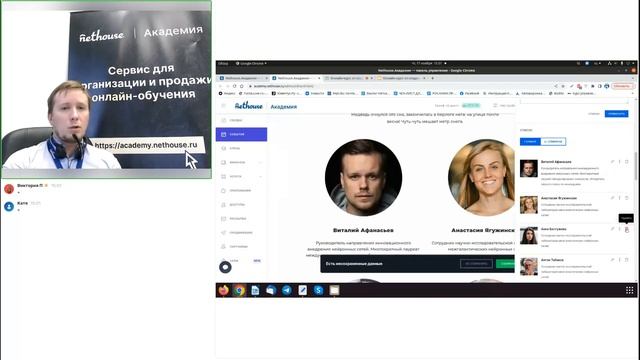Click the Google Chrome menu in top bar

[x=251, y=64]
